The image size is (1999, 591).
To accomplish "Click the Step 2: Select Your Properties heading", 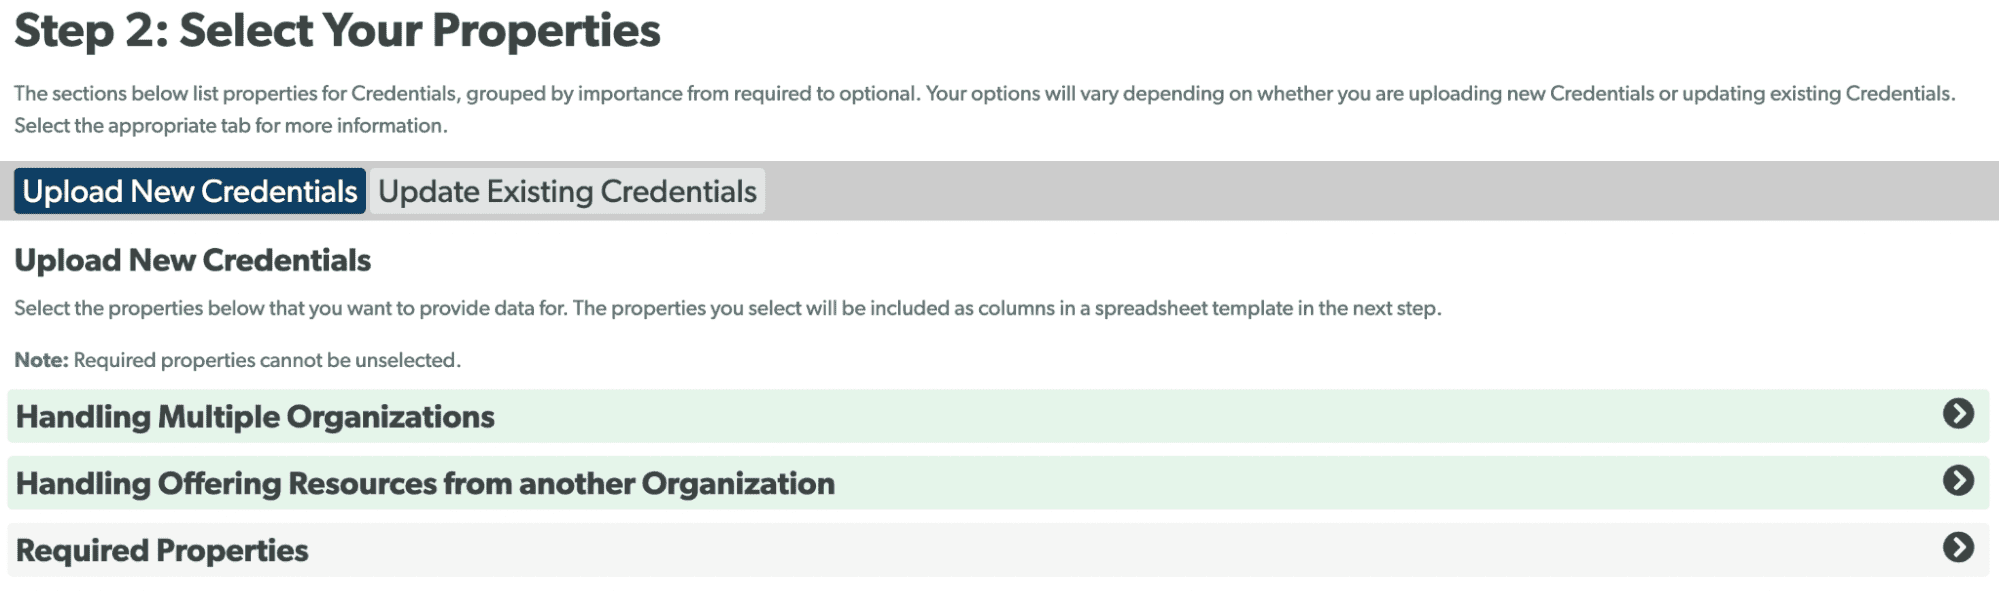I will [x=338, y=30].
